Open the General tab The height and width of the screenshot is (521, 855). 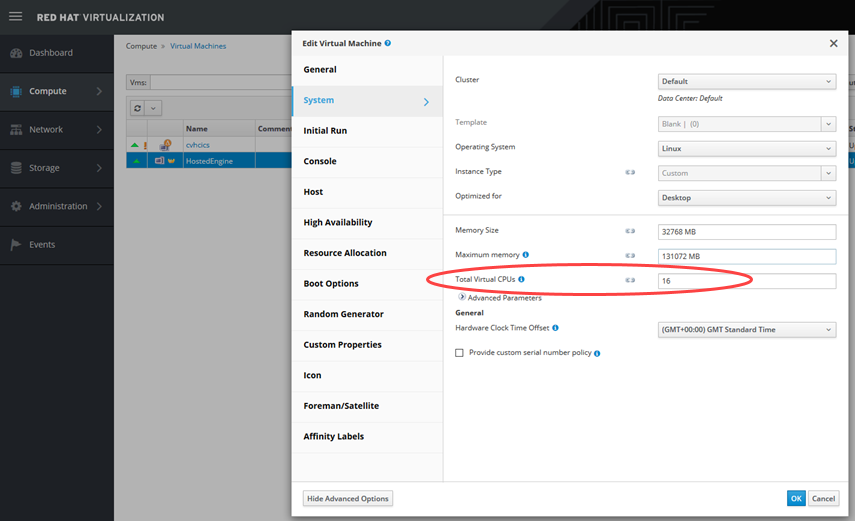point(367,70)
